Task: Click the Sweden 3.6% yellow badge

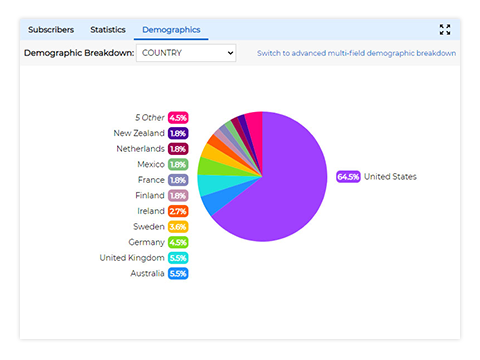Action: [178, 227]
